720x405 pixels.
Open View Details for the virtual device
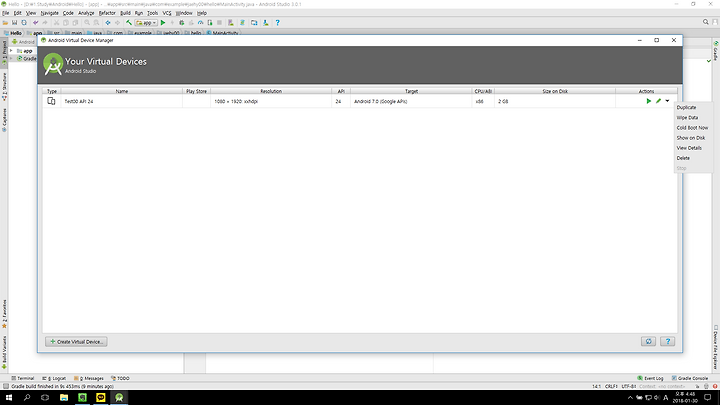(689, 148)
